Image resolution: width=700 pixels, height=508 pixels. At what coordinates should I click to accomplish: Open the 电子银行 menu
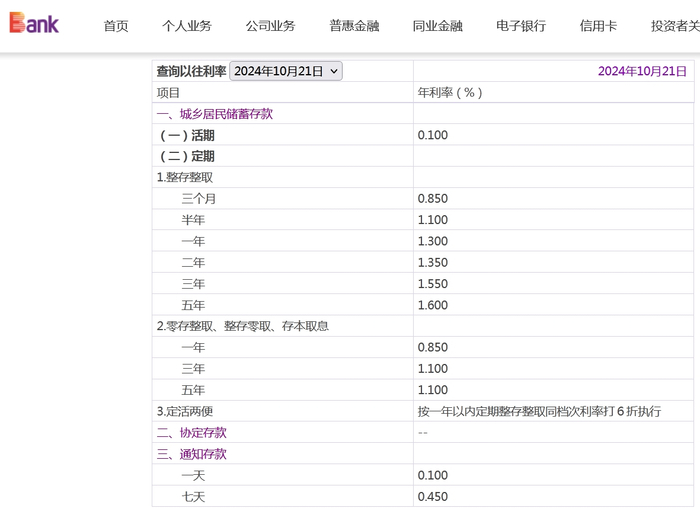click(x=521, y=26)
